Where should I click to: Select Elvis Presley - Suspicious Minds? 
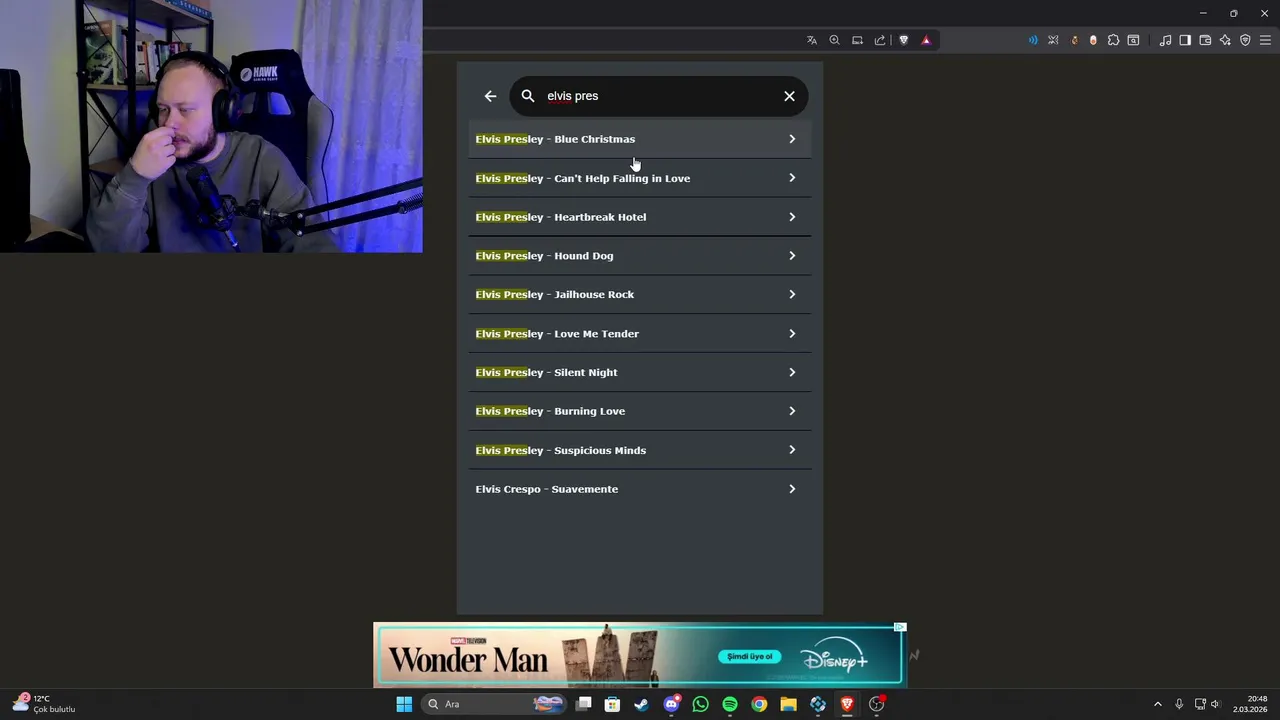(640, 450)
